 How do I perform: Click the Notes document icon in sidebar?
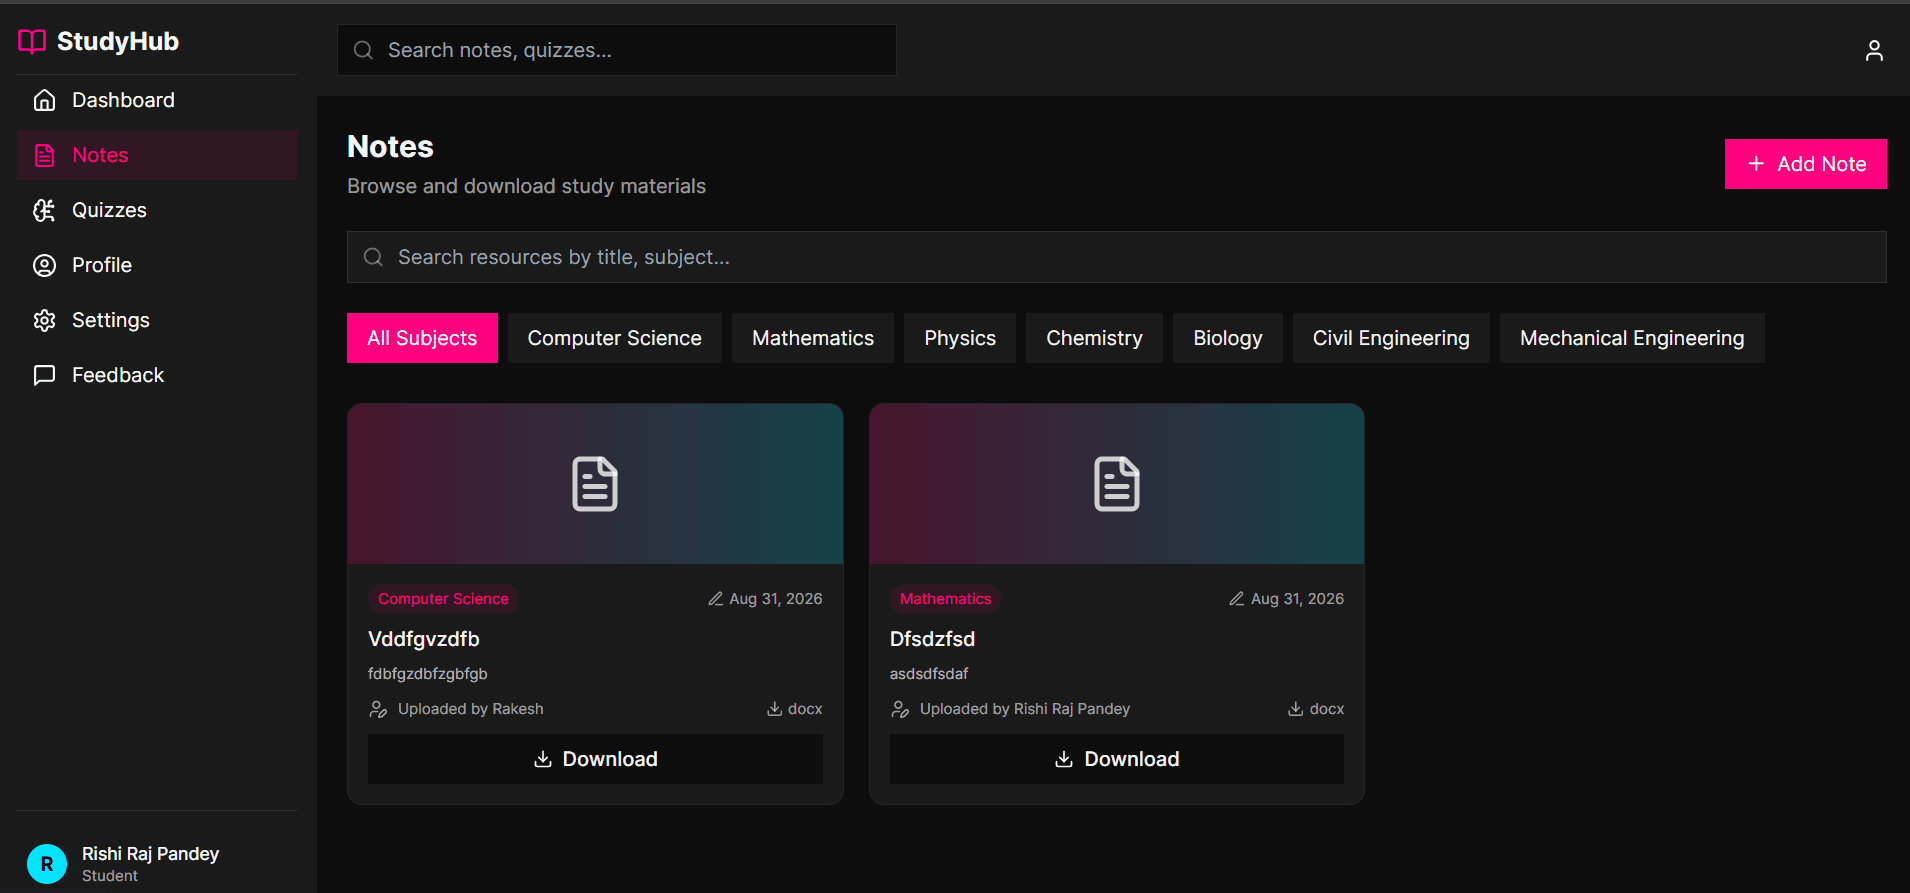tap(44, 155)
